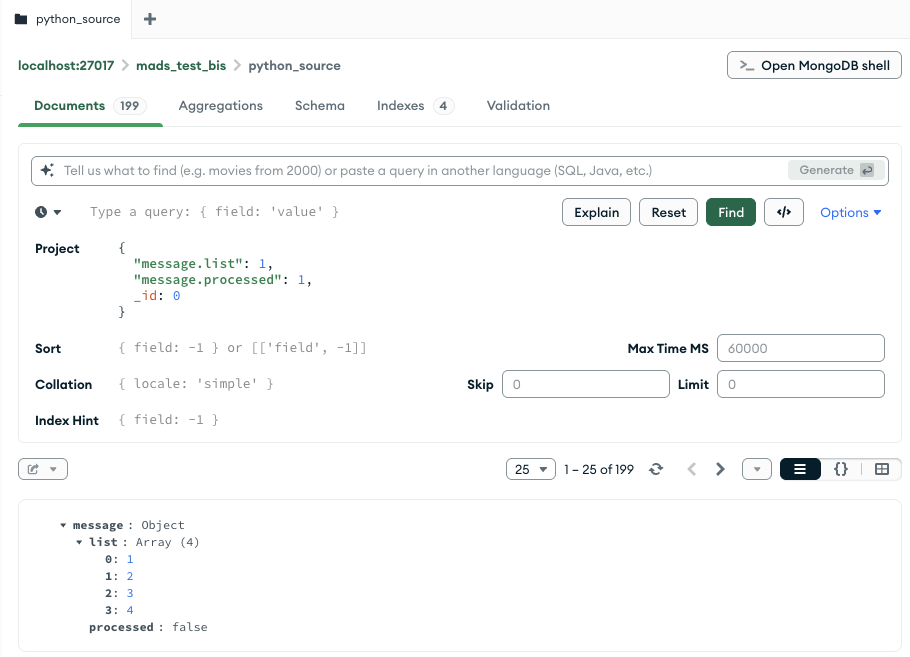Click the refresh documents icon

[x=656, y=469]
